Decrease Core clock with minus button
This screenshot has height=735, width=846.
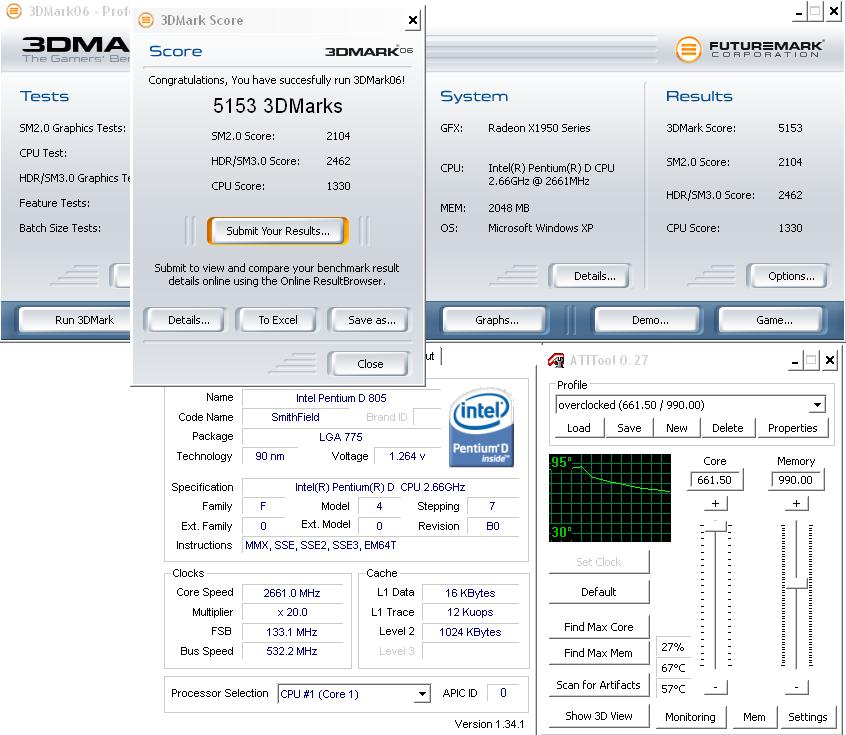[715, 688]
